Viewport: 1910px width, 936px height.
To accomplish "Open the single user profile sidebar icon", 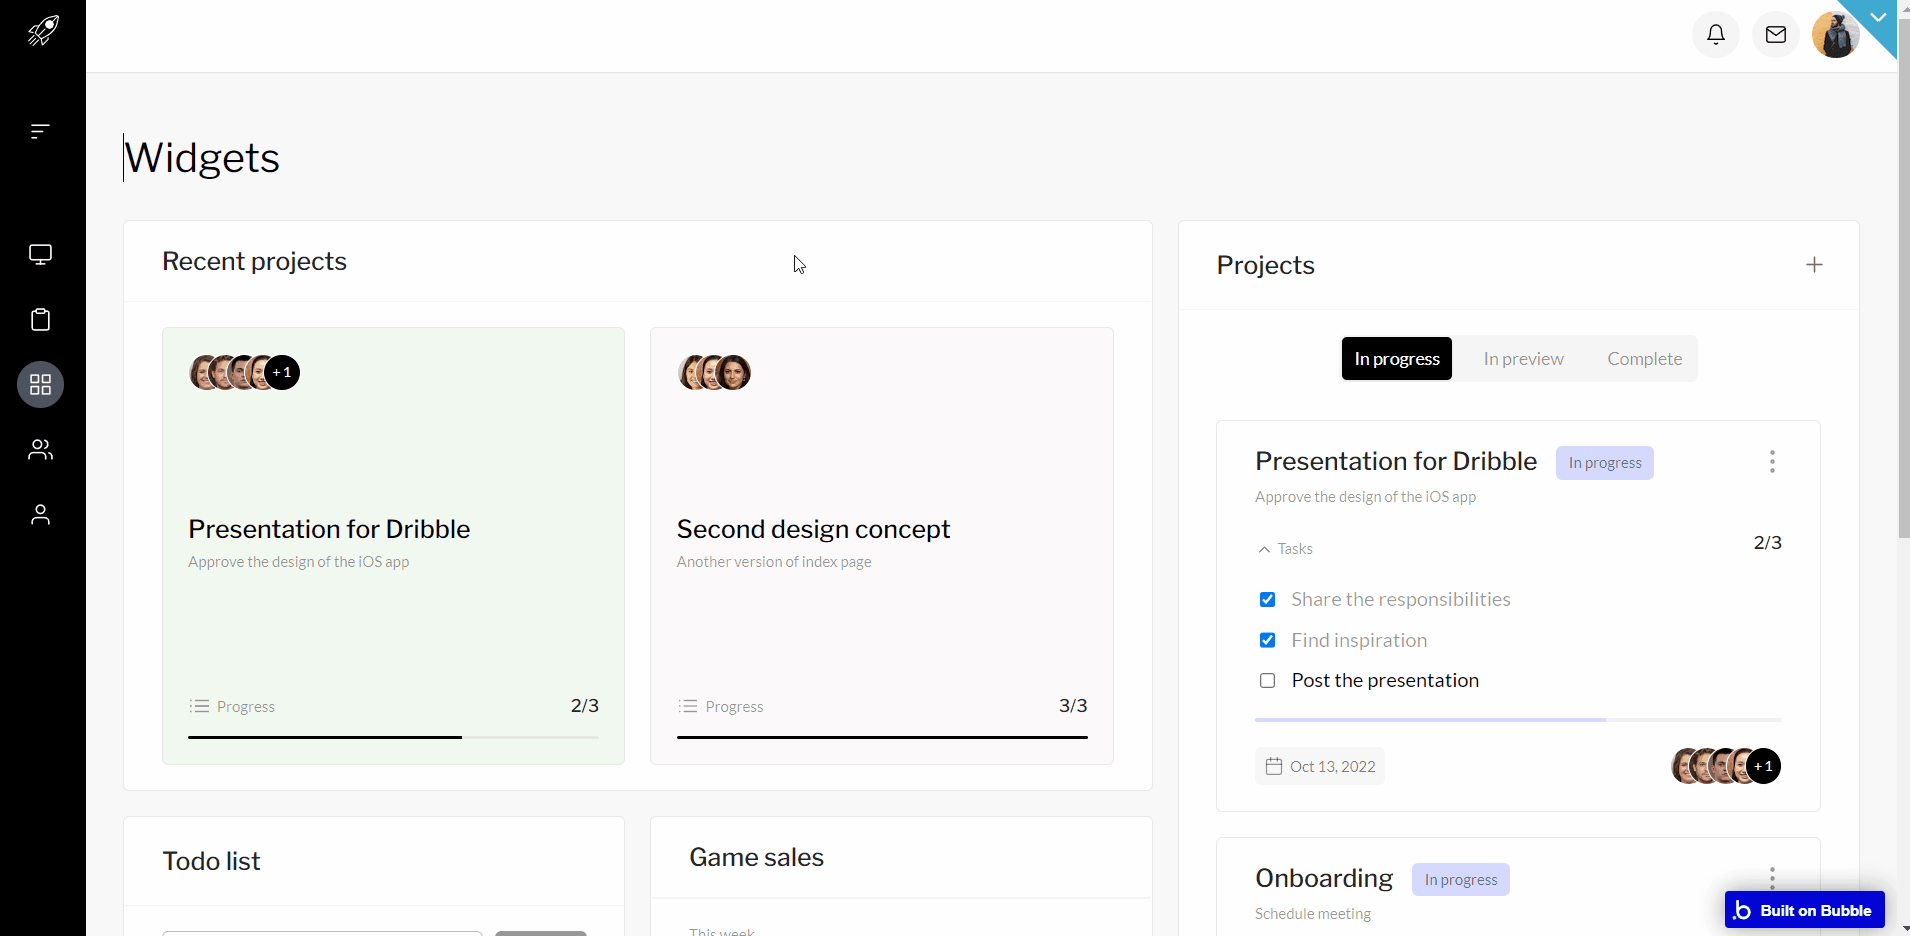I will point(40,515).
